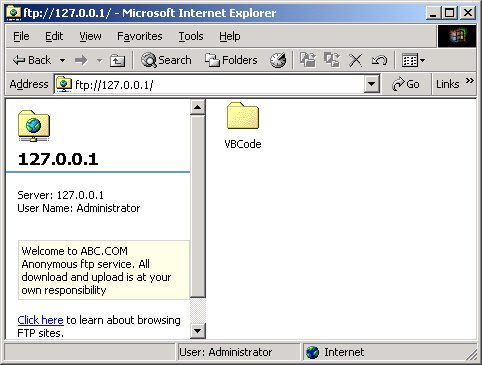Click the VBCode folder name label
The height and width of the screenshot is (365, 482).
(243, 144)
